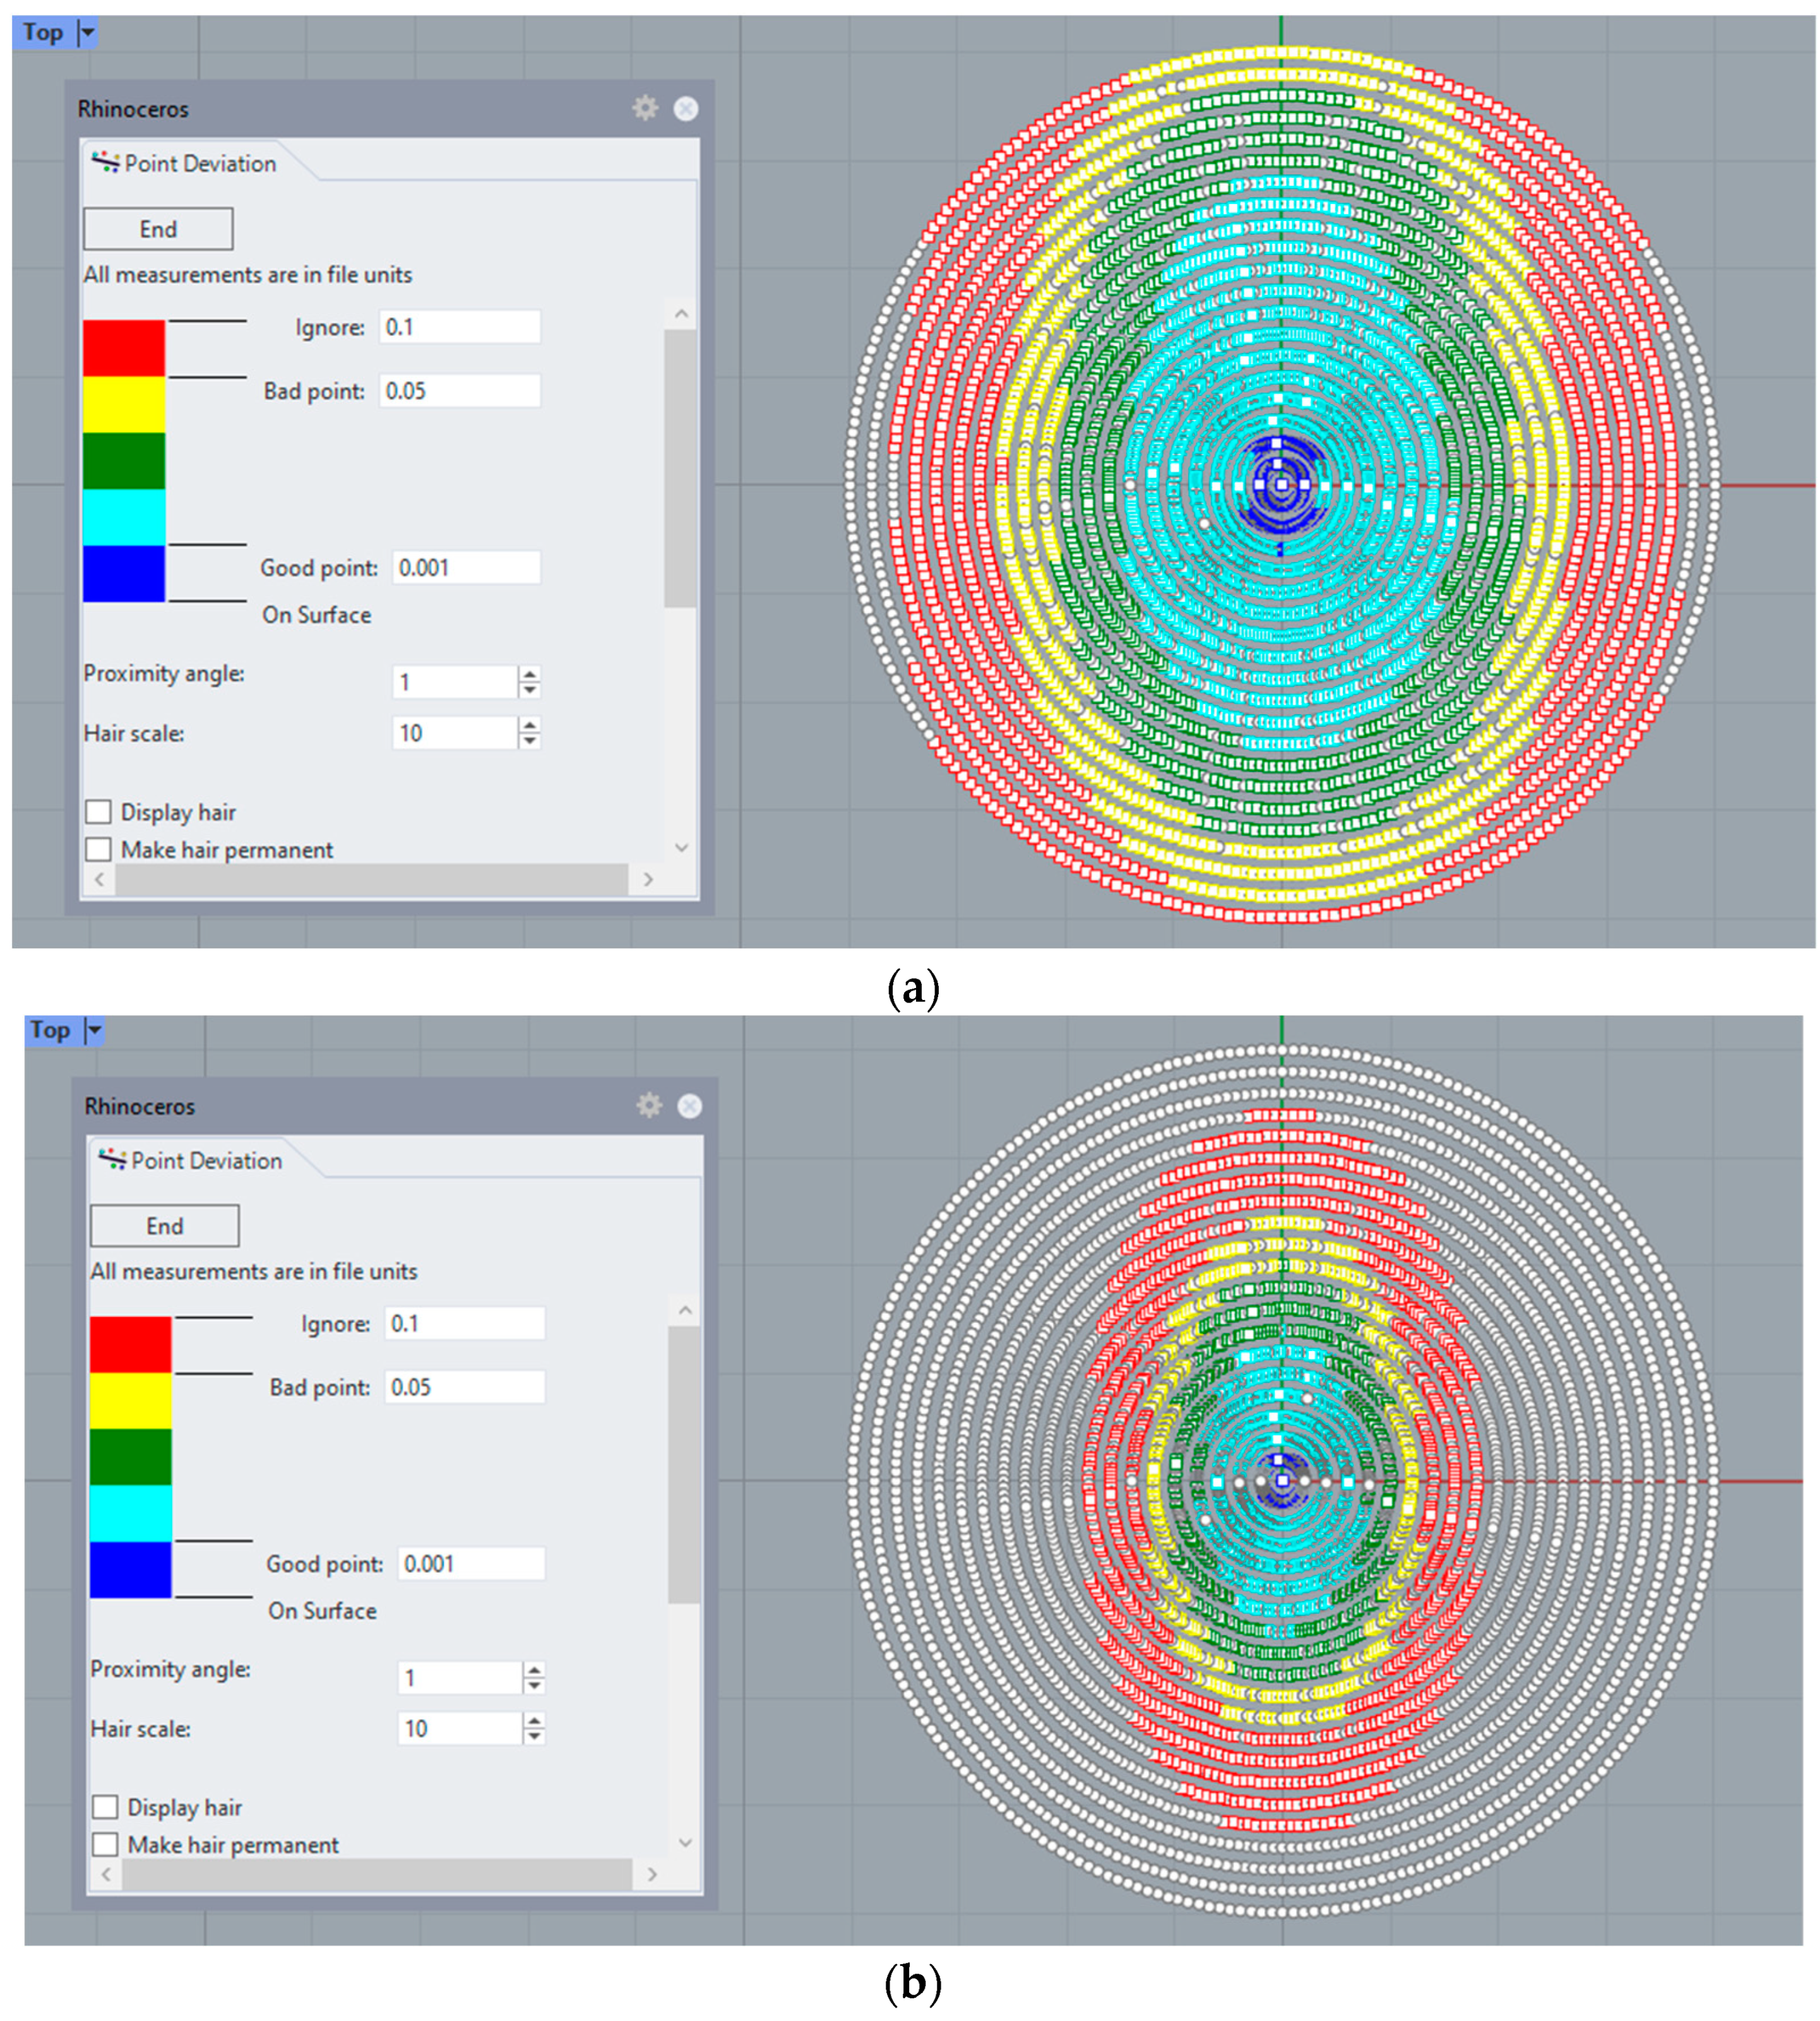The height and width of the screenshot is (2021, 1820).
Task: Decrease Hair scale stepper in lower panel
Action: pyautogui.click(x=535, y=1736)
